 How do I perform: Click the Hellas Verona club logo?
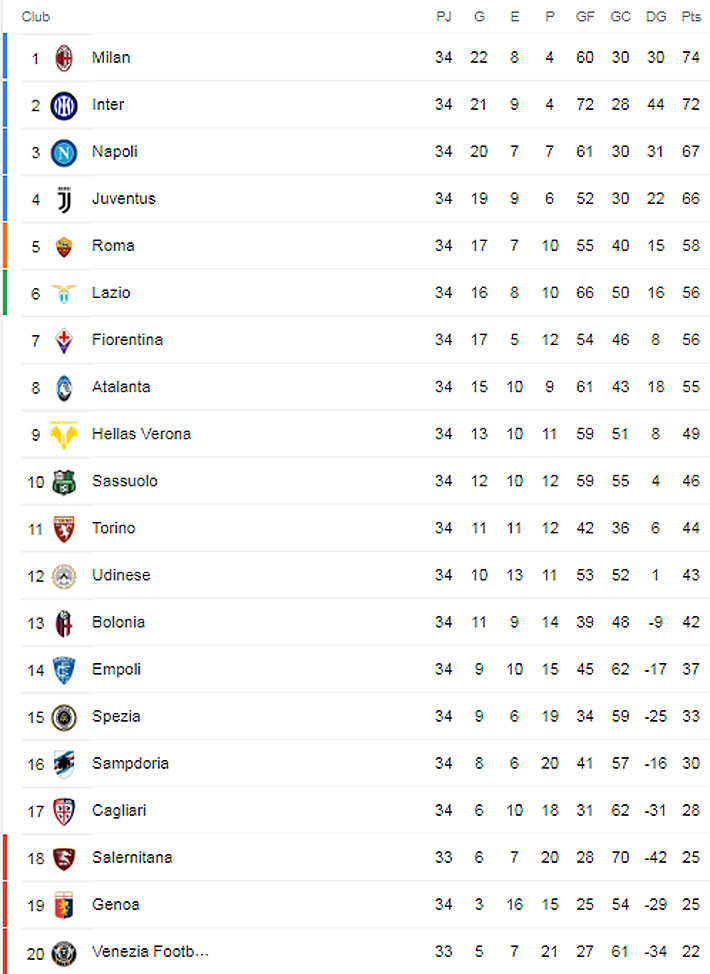pos(64,434)
